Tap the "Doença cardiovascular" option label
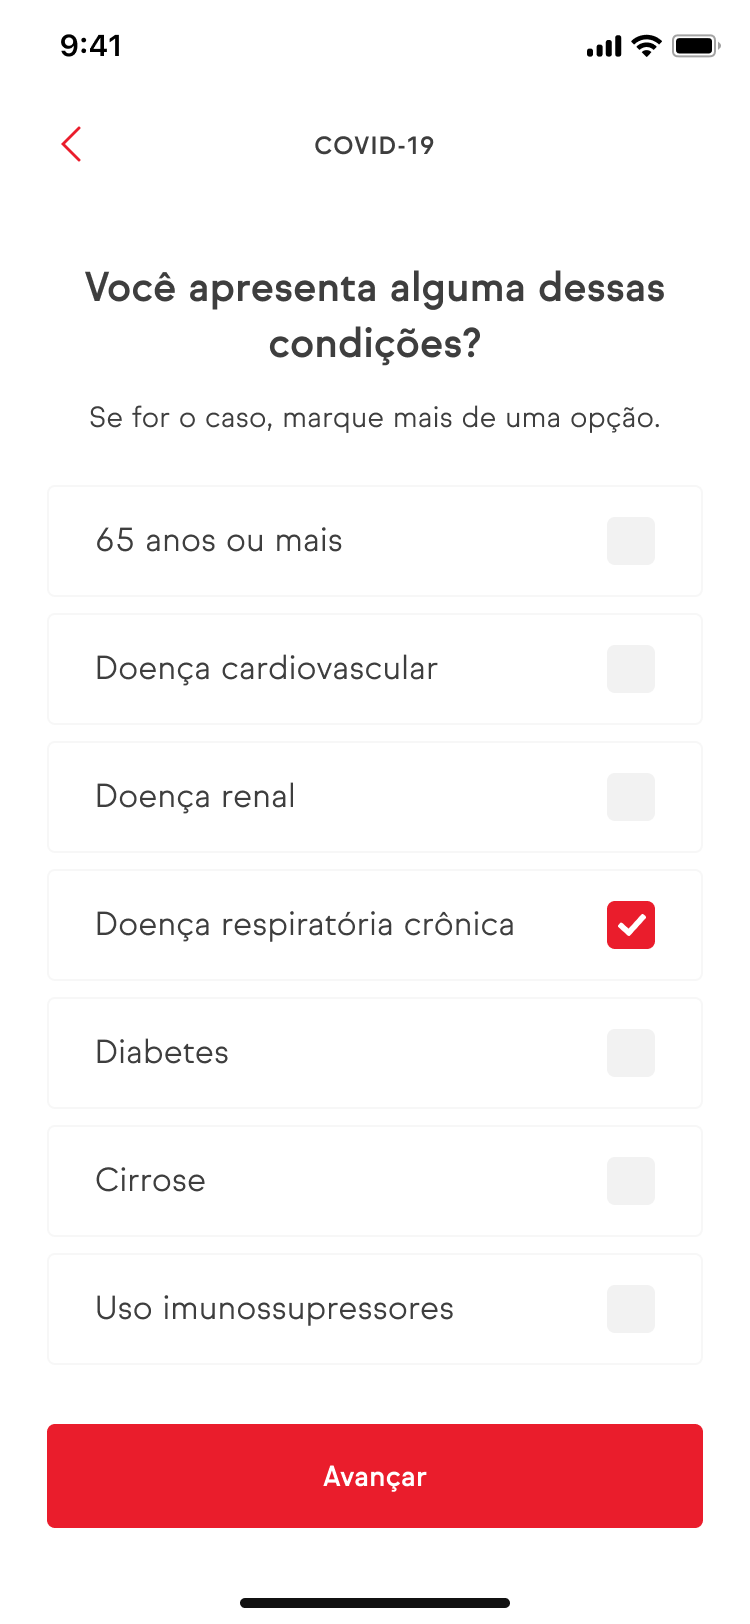Viewport: 750px width, 1624px height. click(x=266, y=669)
